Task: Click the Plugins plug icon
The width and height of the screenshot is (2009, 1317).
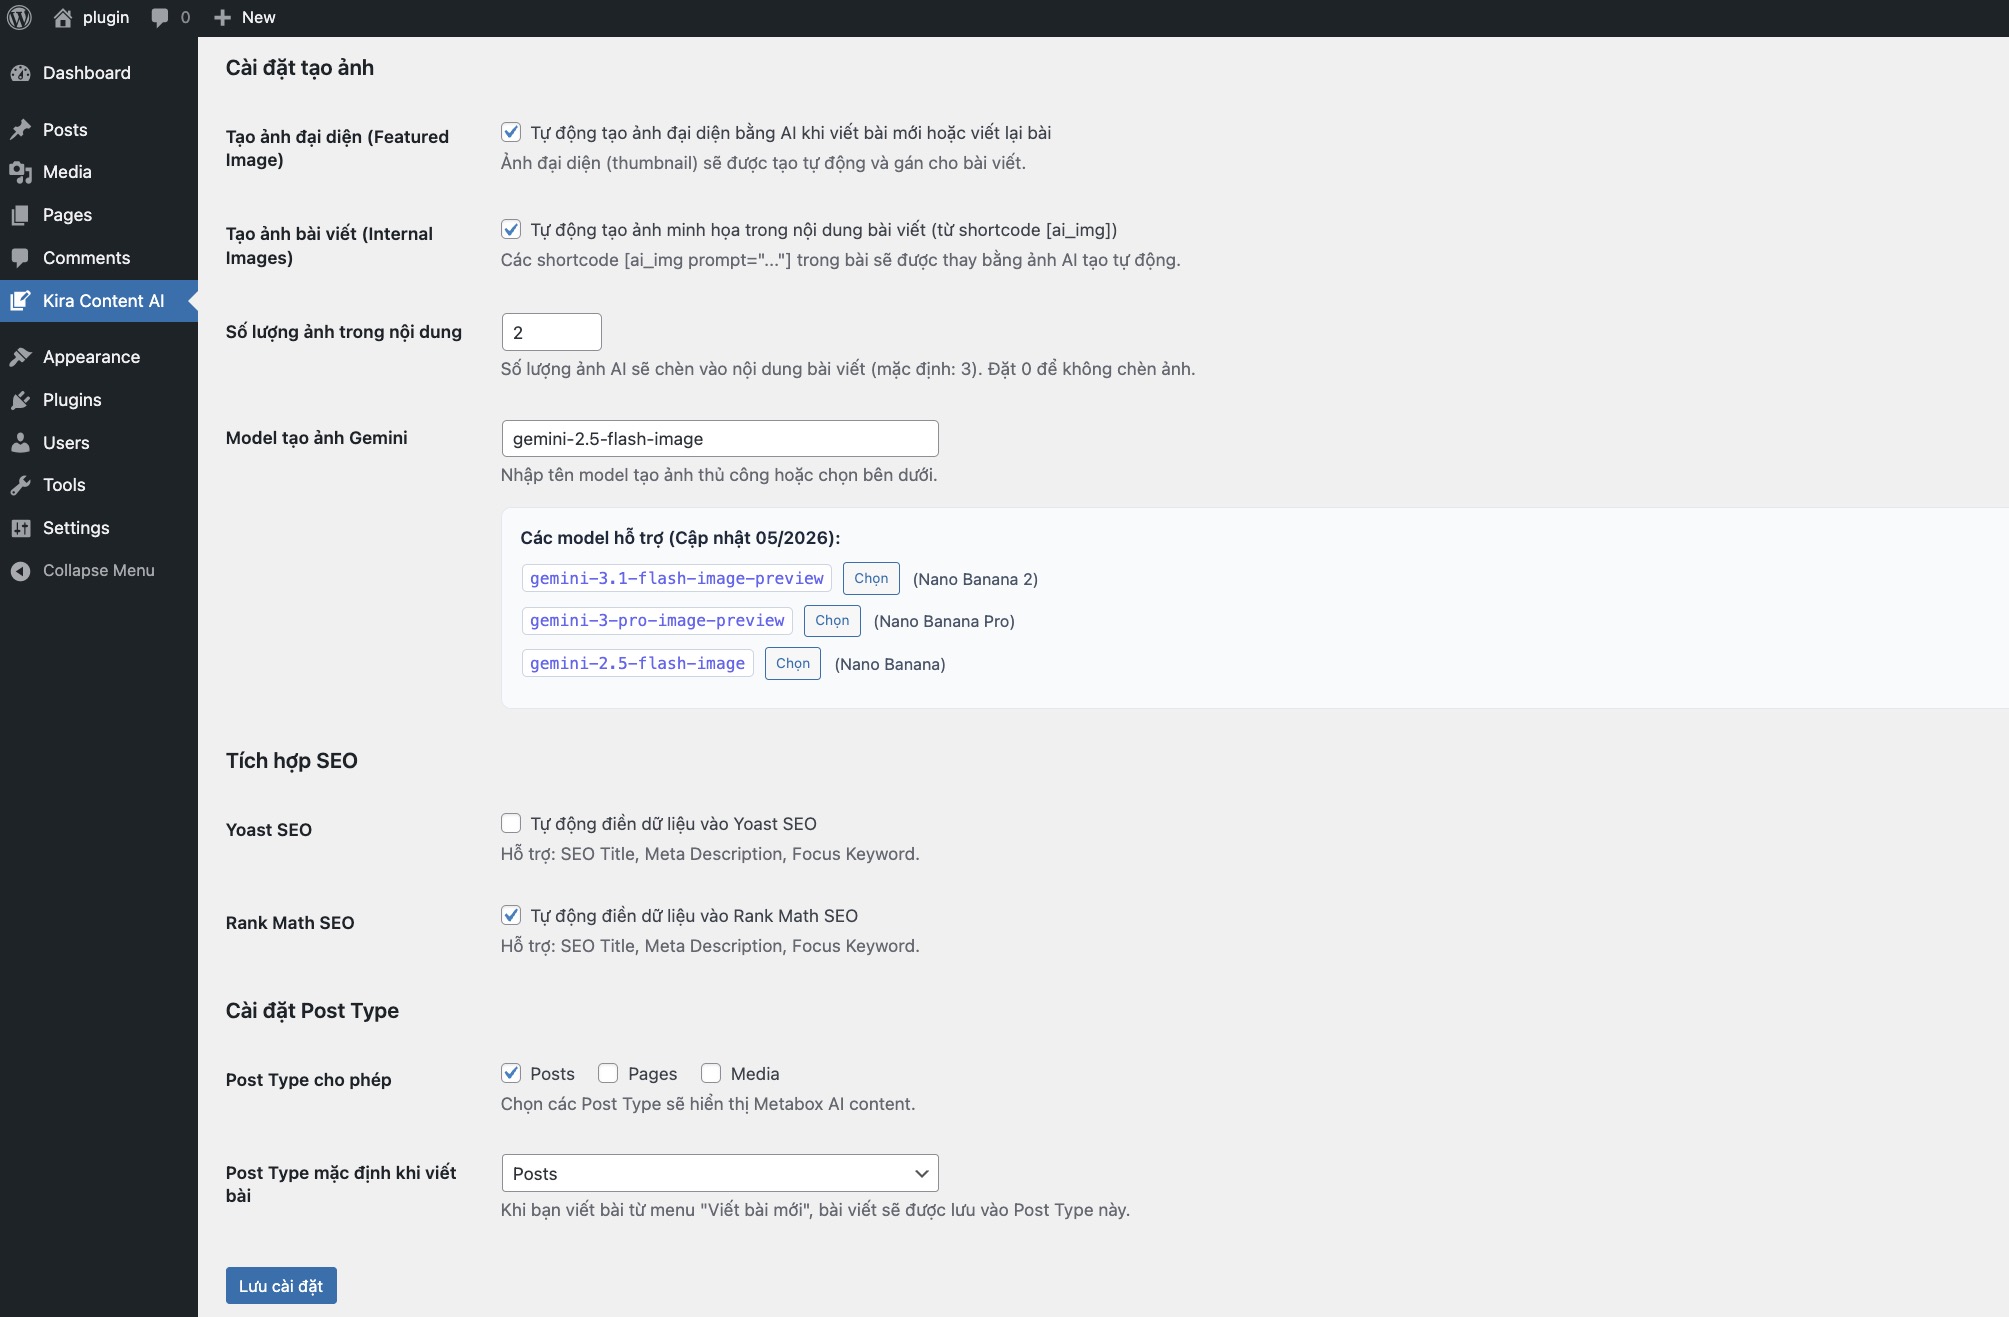Action: tap(20, 400)
